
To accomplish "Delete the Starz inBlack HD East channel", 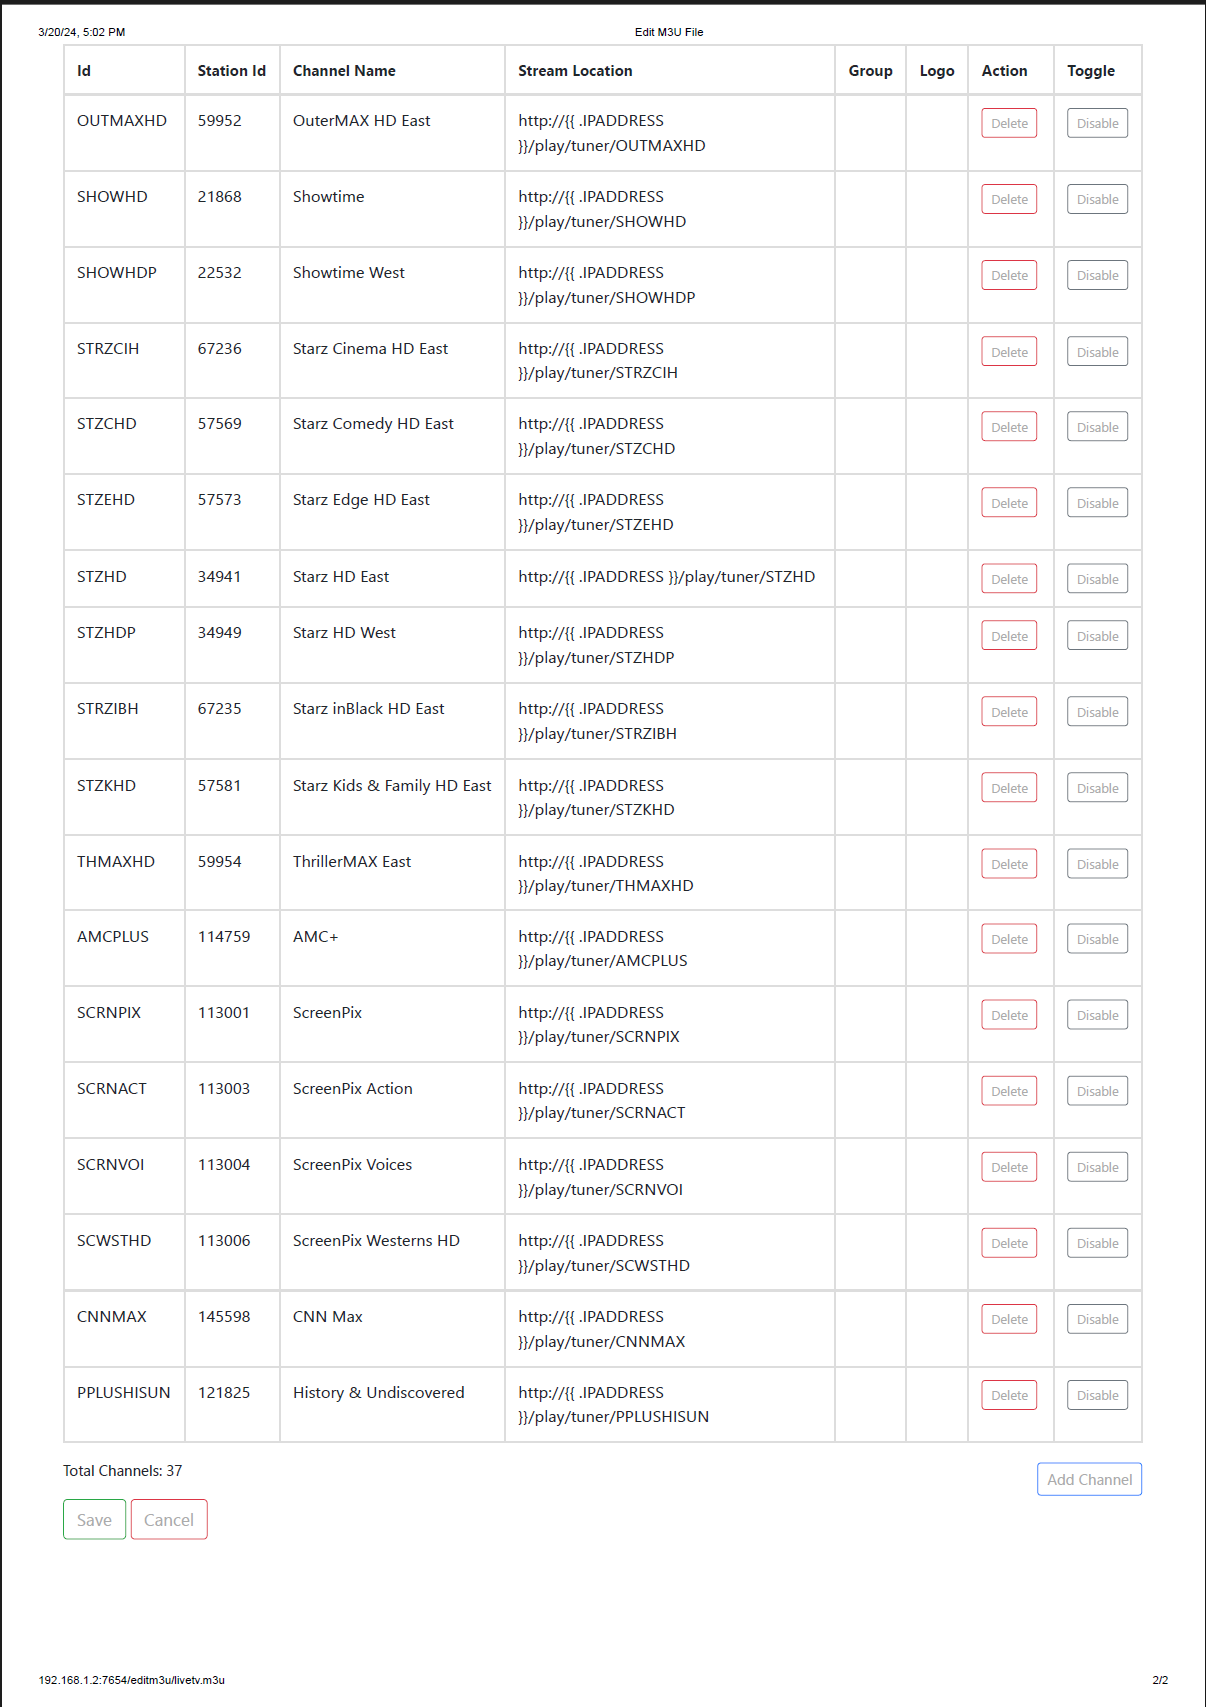I will click(1008, 713).
